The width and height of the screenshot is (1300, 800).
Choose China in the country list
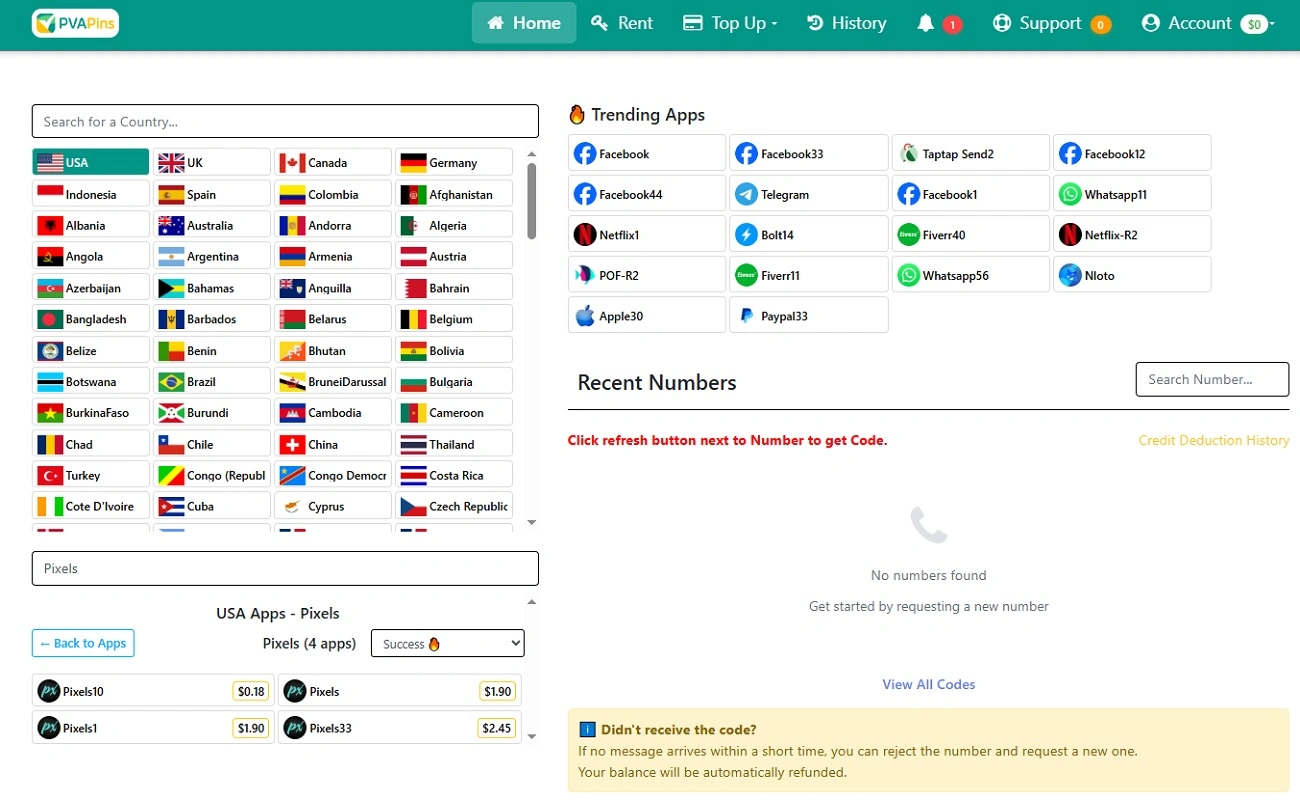click(333, 444)
